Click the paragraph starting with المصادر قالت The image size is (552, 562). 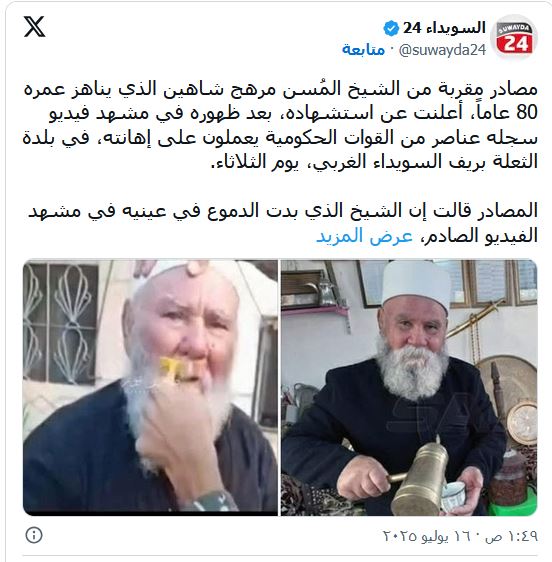pyautogui.click(x=283, y=223)
